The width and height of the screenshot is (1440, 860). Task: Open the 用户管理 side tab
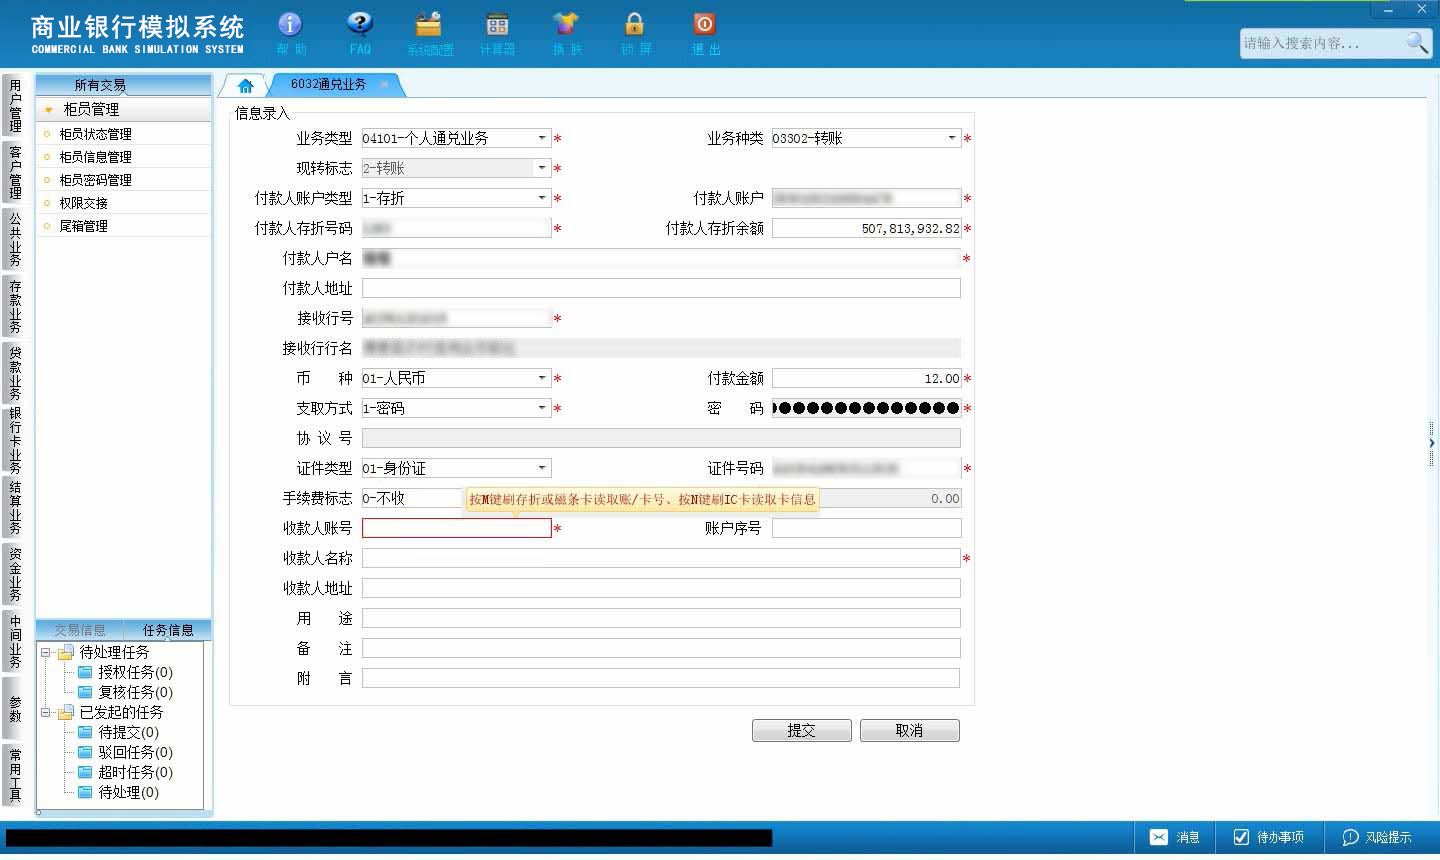[x=15, y=106]
